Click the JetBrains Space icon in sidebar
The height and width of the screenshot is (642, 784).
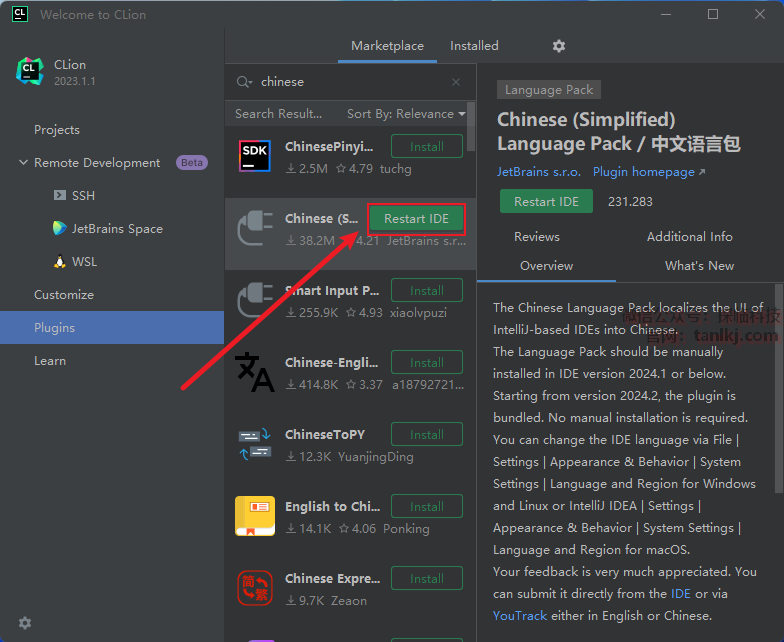[60, 228]
